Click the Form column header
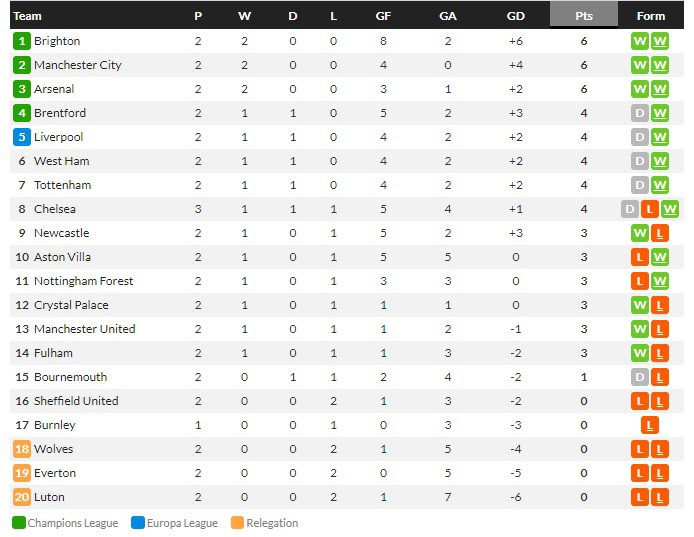694x537 pixels. 650,15
